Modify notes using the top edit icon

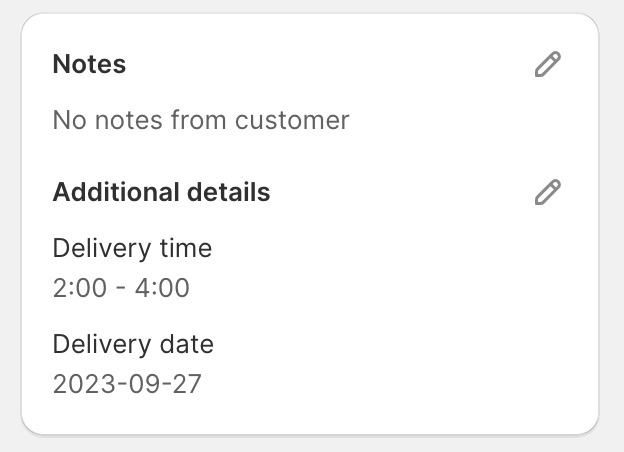(x=548, y=64)
